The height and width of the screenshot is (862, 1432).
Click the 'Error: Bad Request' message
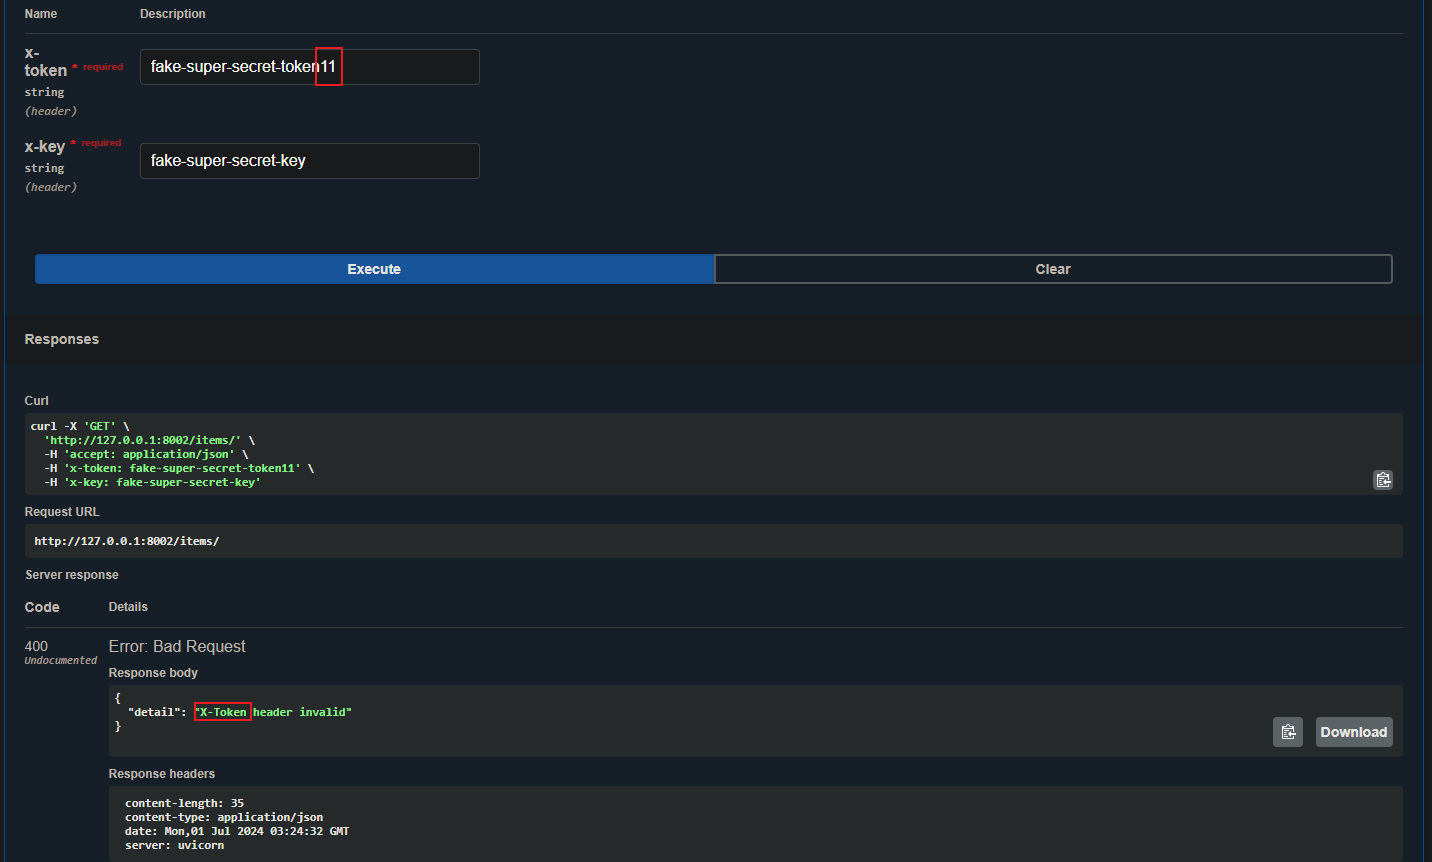click(x=177, y=647)
